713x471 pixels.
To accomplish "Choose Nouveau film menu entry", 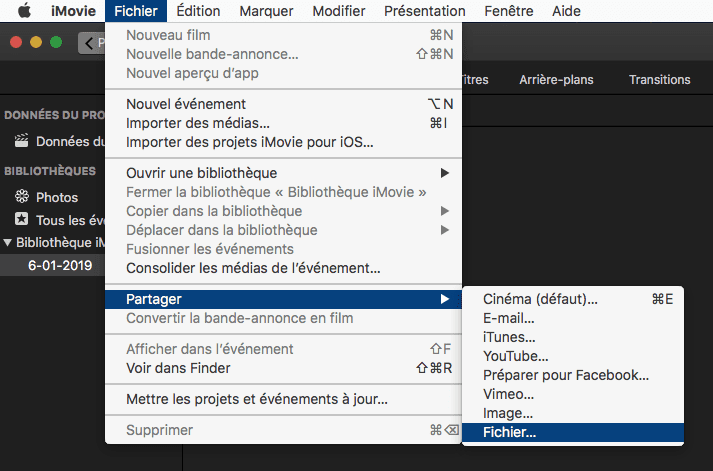I will 283,35.
